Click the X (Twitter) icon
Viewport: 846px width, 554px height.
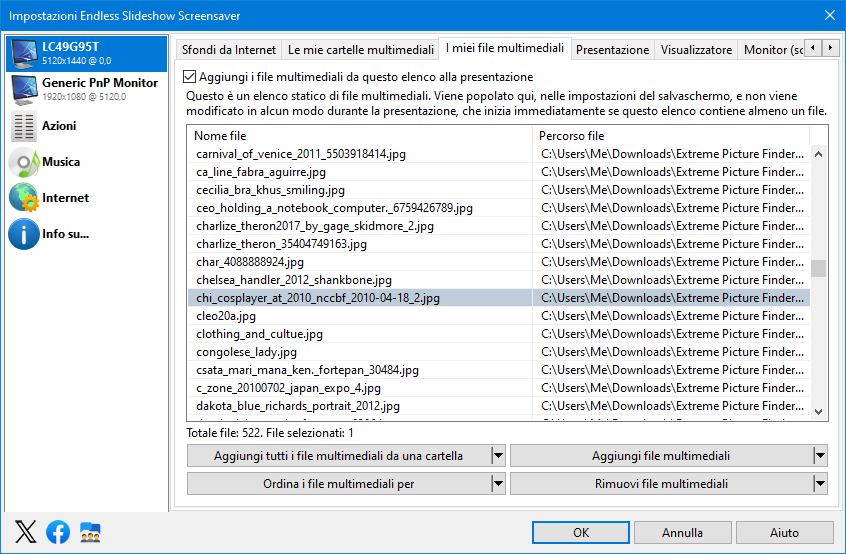[25, 532]
